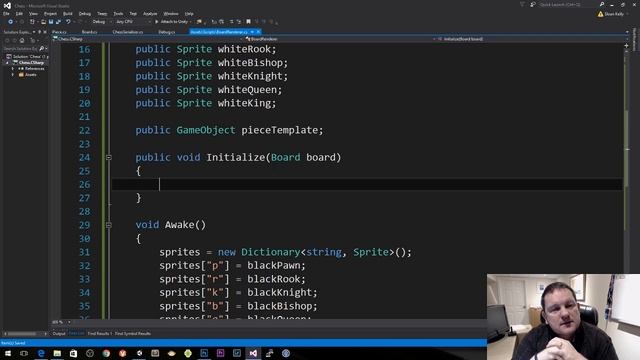Click the Navigate Backward toolbar icon

pos(10,22)
